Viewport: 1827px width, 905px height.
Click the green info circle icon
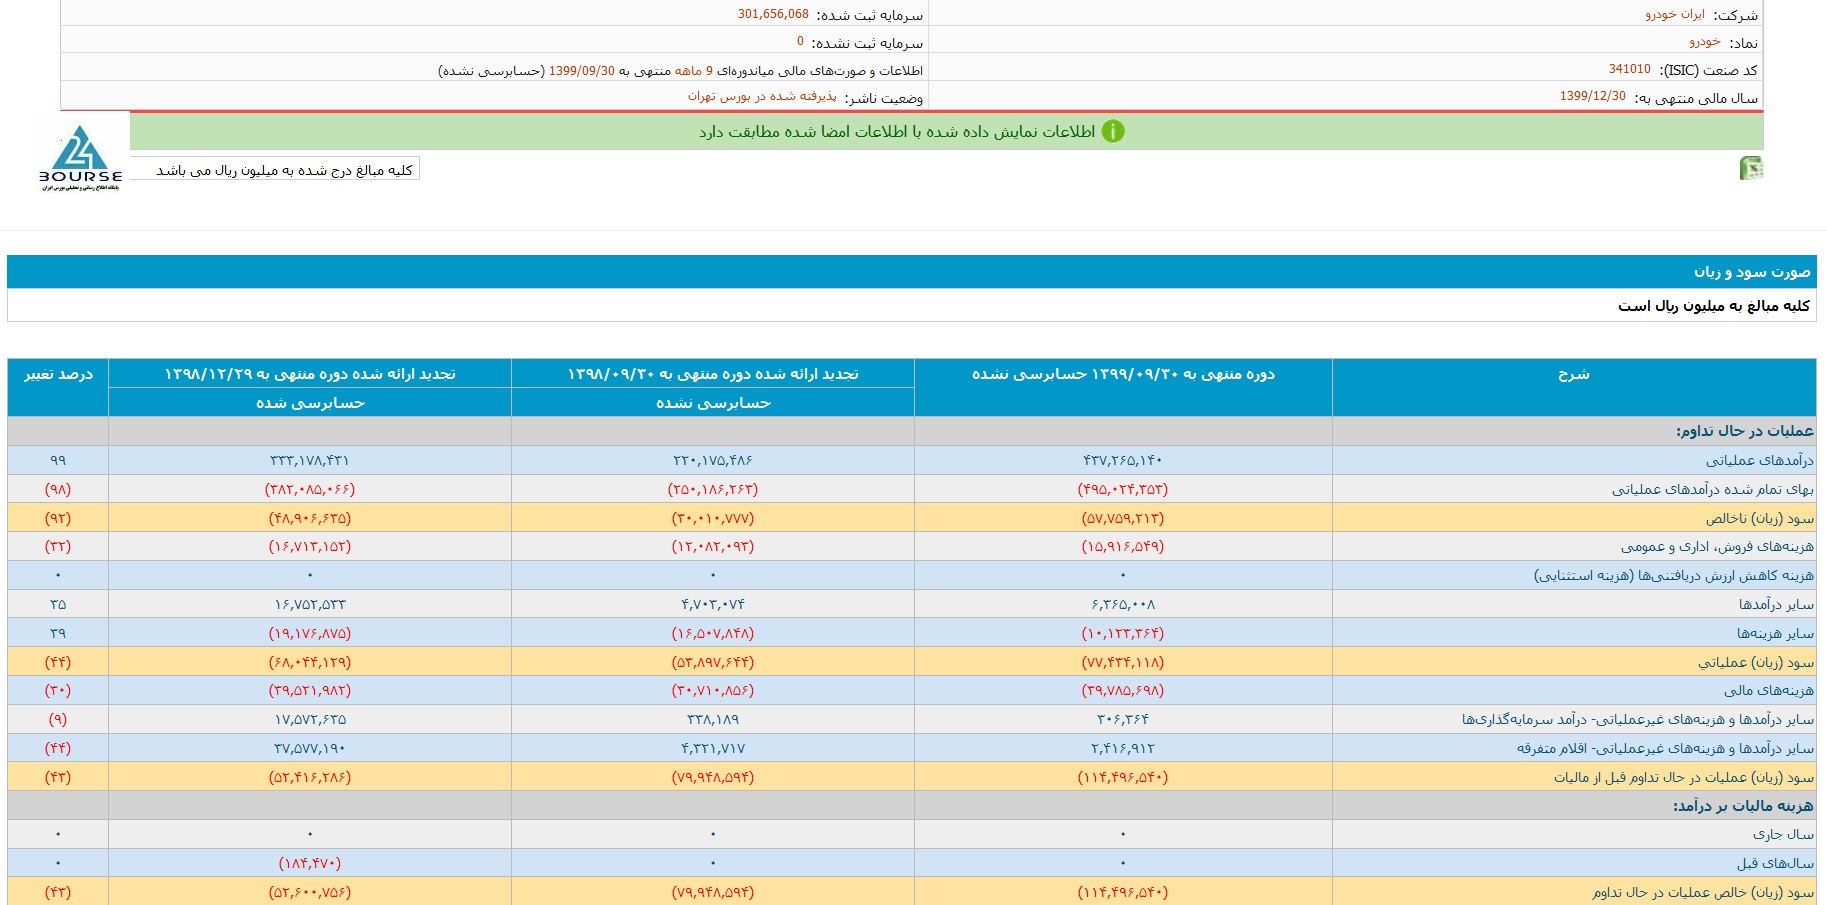tap(1113, 131)
